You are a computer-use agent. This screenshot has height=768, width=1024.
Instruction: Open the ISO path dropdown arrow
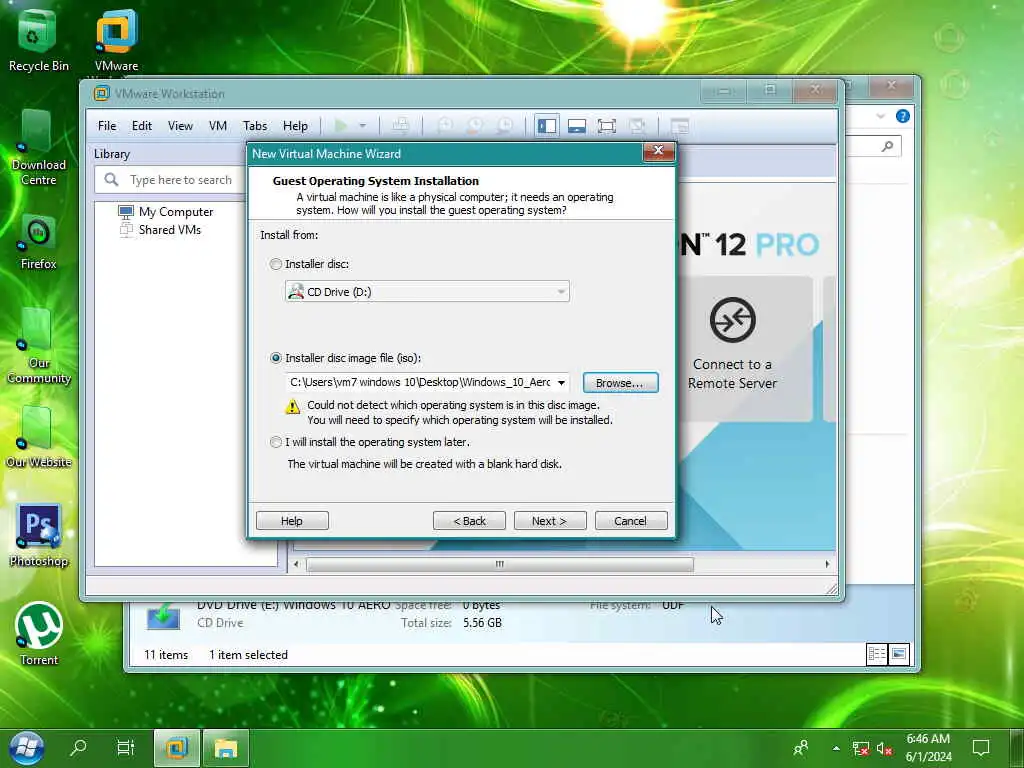pos(561,383)
